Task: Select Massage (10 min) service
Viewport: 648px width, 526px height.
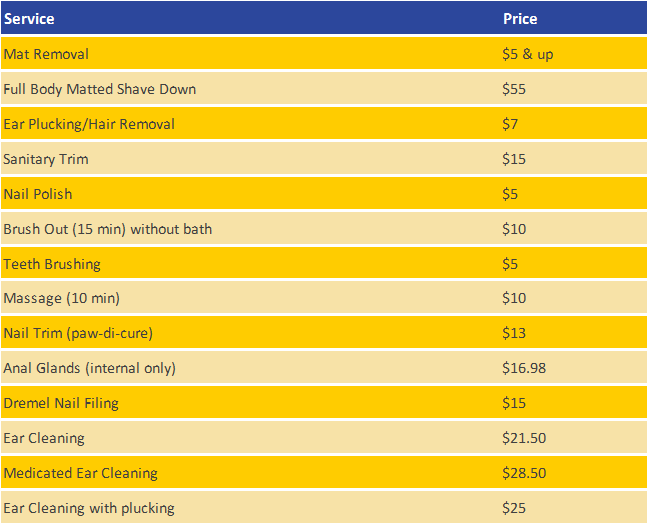Action: click(x=62, y=298)
